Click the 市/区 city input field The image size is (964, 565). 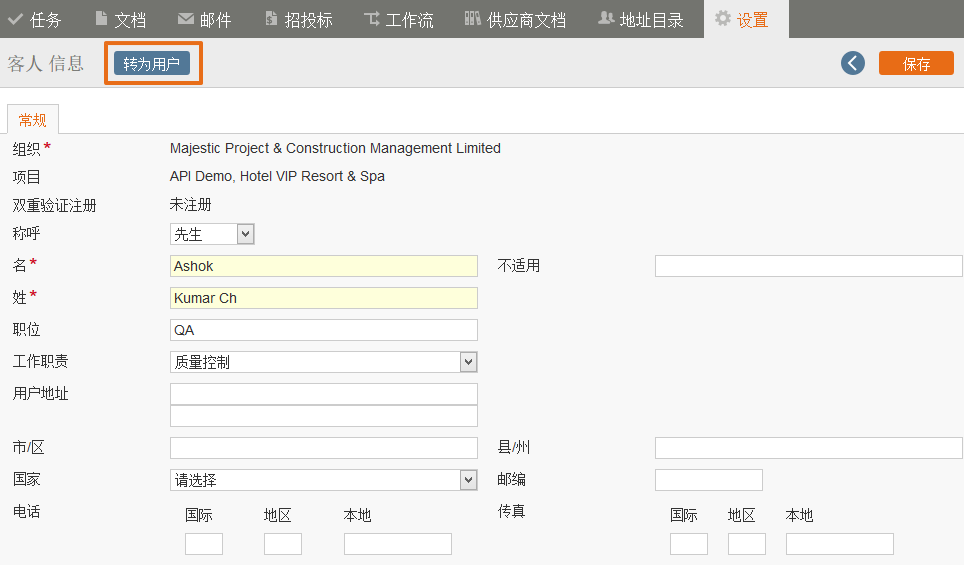pos(323,448)
